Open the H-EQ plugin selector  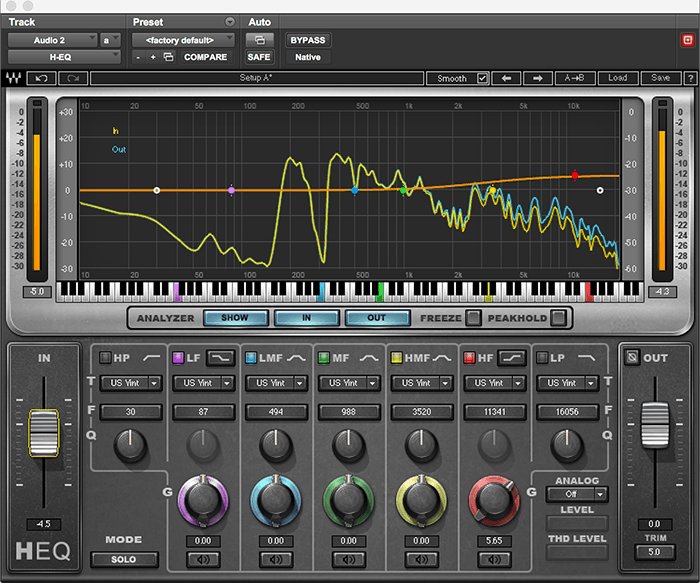pos(64,57)
